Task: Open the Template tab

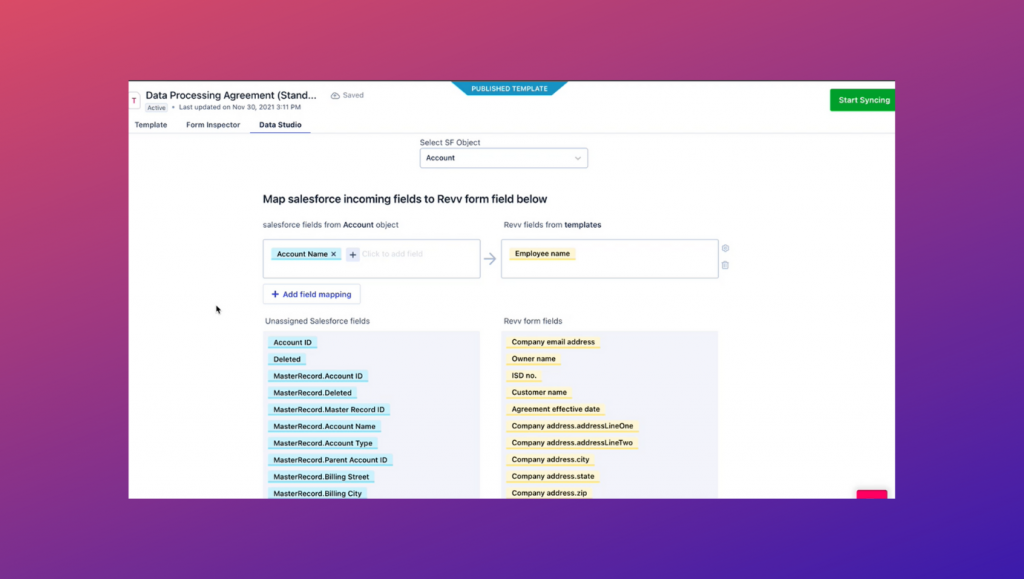Action: 151,125
